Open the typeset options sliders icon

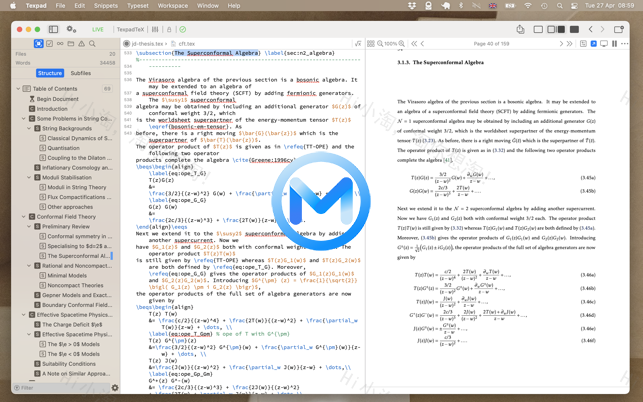[x=155, y=30]
